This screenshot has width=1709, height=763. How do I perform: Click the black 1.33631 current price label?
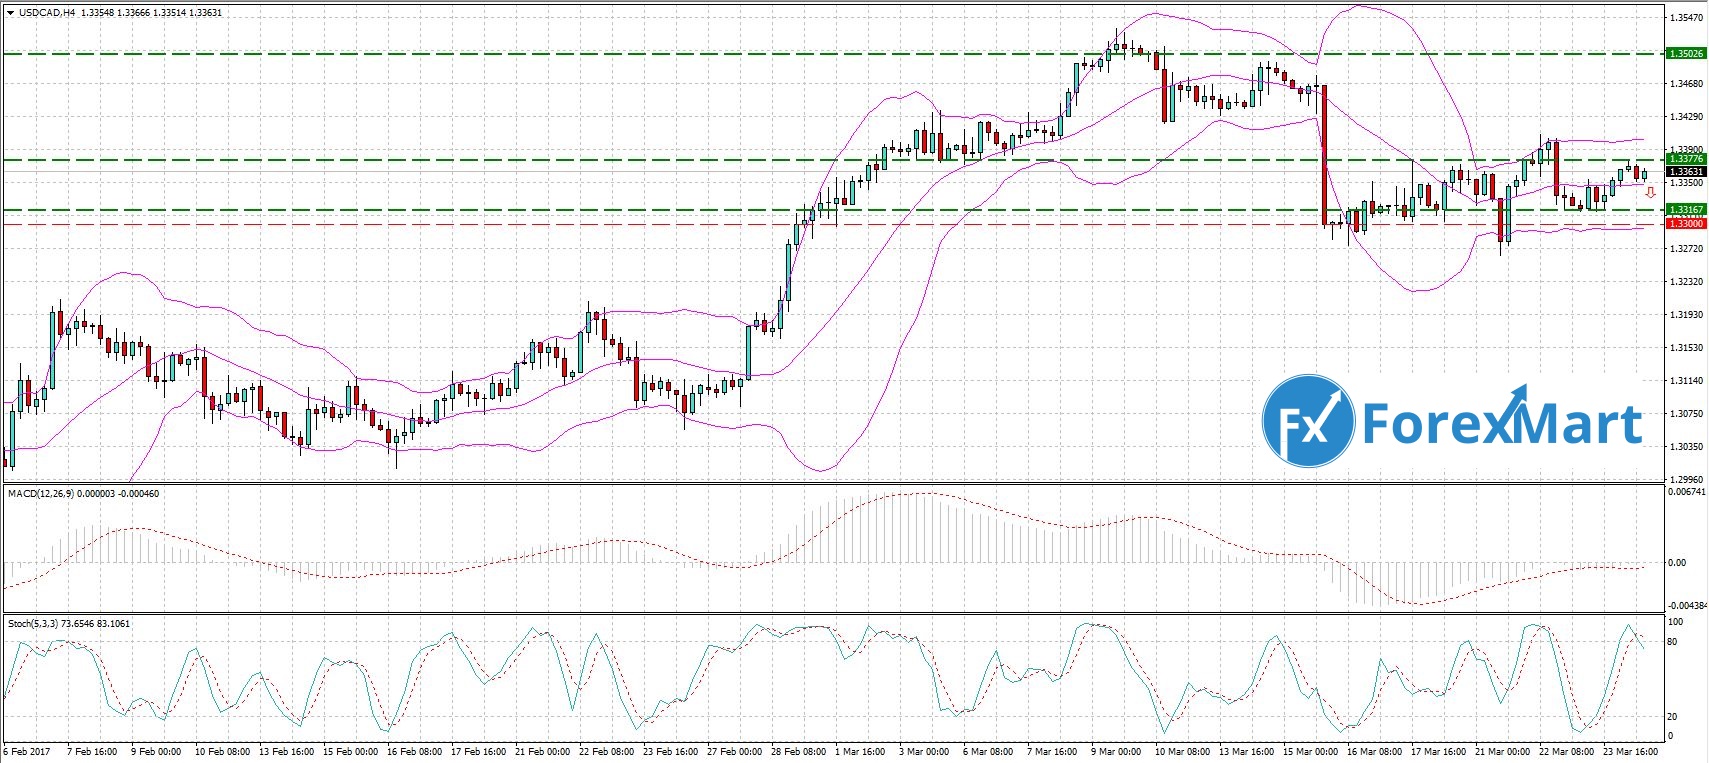pos(1686,171)
